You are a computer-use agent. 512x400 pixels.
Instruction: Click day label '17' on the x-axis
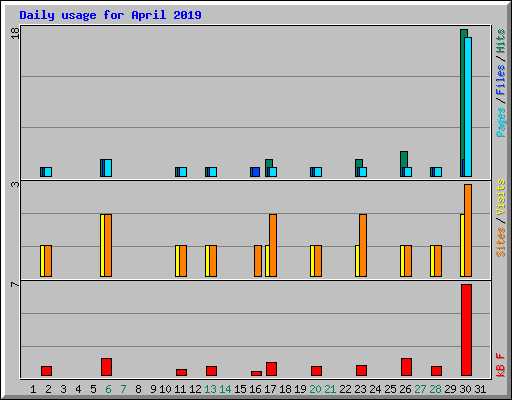pyautogui.click(x=270, y=389)
